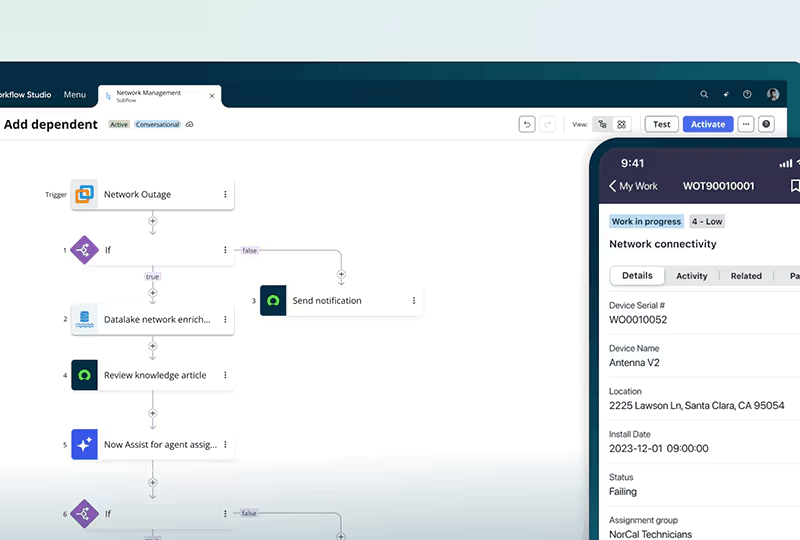
Task: Open Review knowledge article options menu
Action: tap(225, 375)
